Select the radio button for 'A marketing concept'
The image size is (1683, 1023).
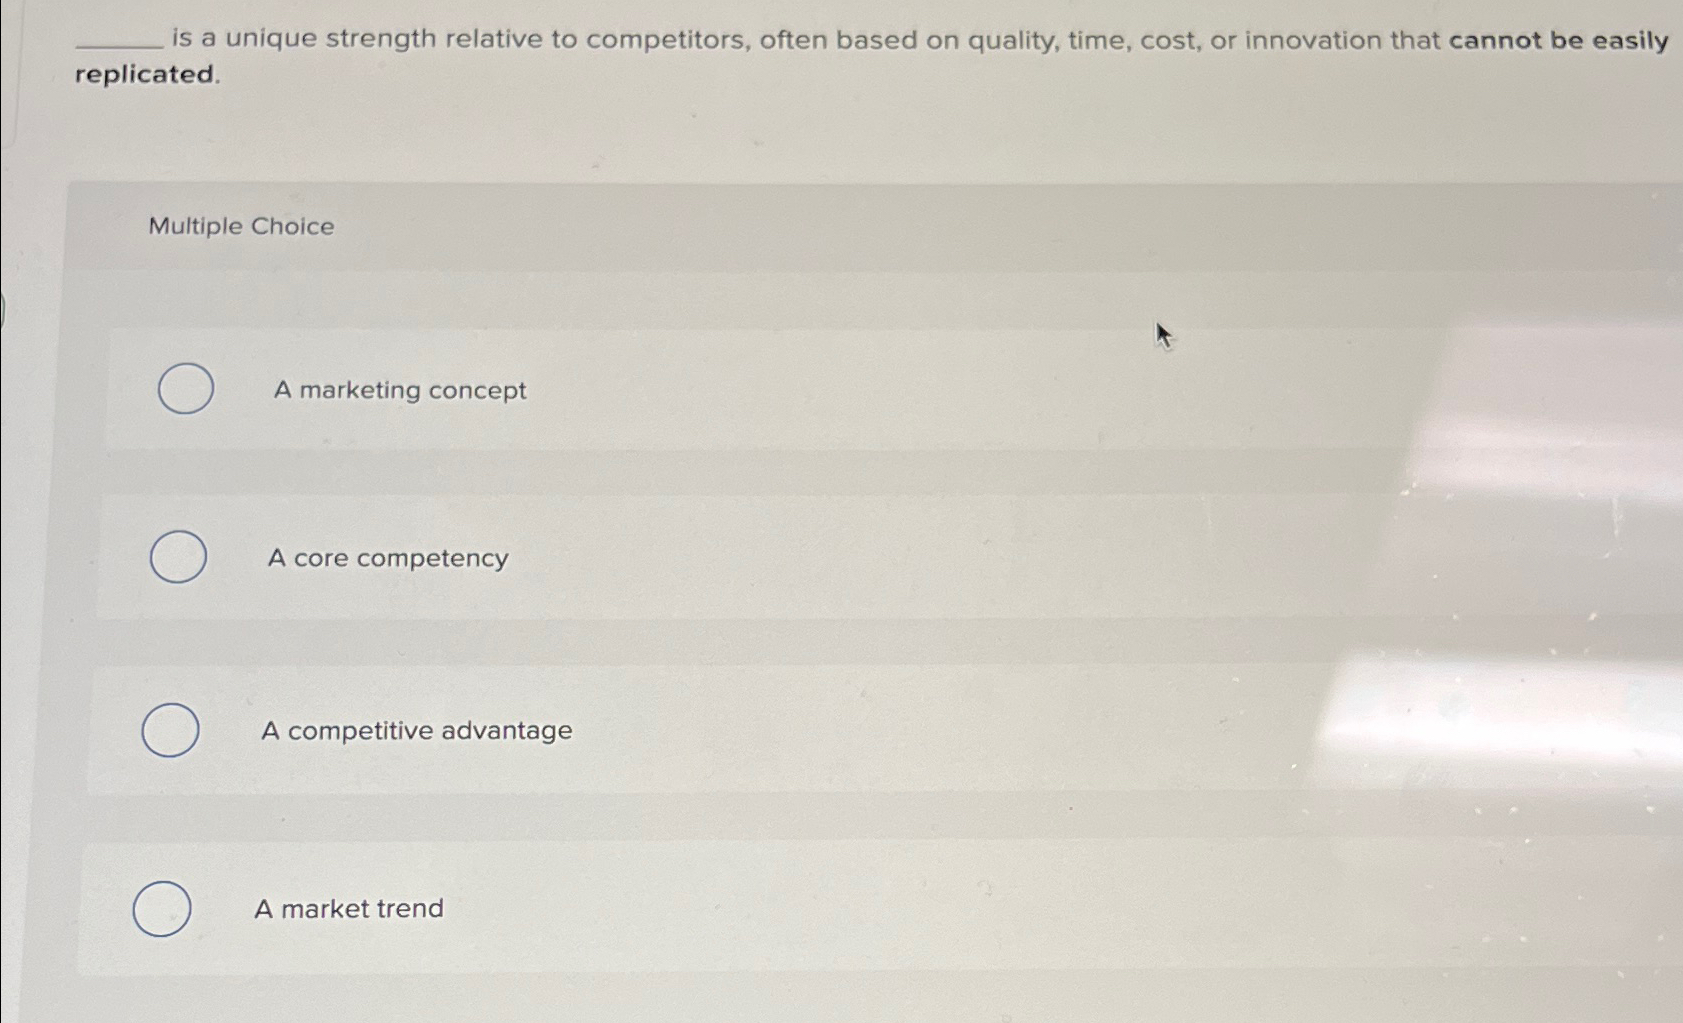pyautogui.click(x=185, y=390)
